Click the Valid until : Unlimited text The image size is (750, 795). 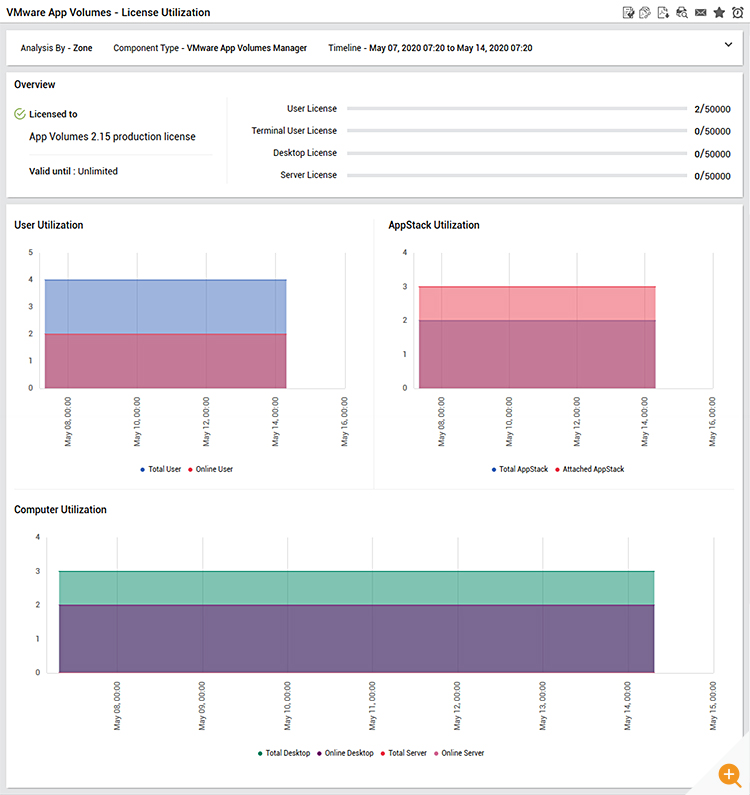tap(73, 171)
